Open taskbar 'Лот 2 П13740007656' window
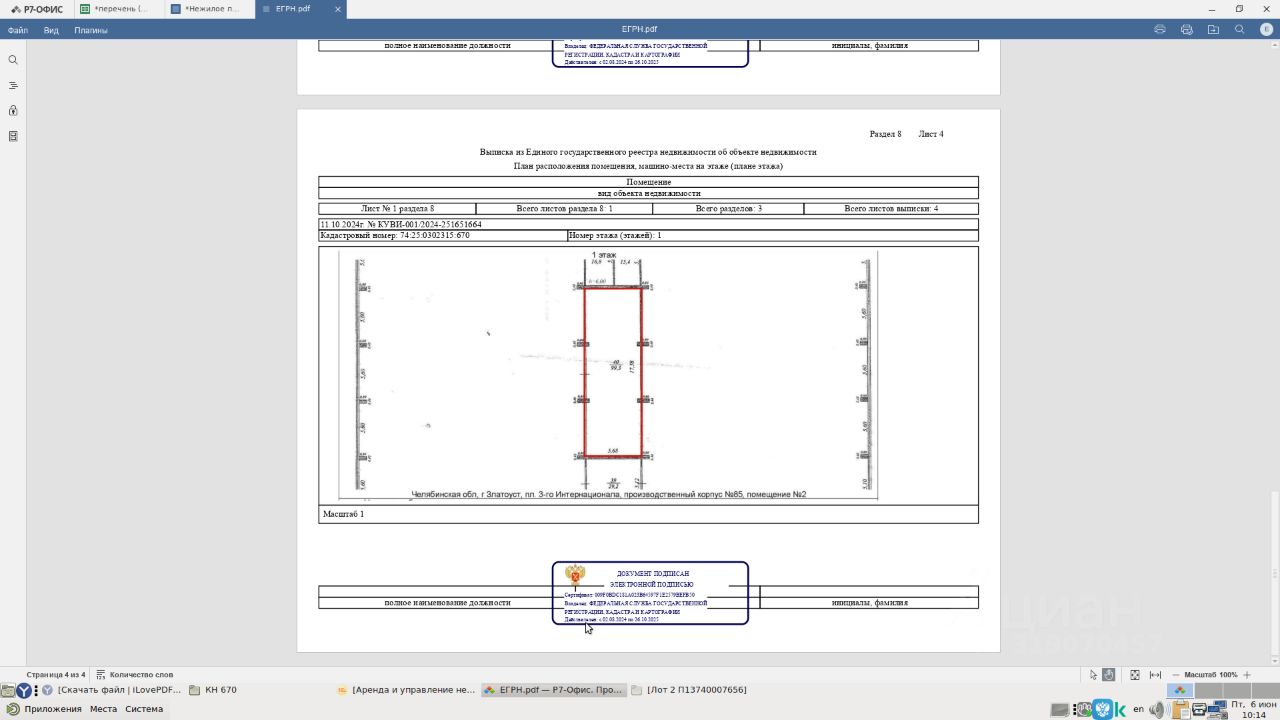 tap(689, 690)
